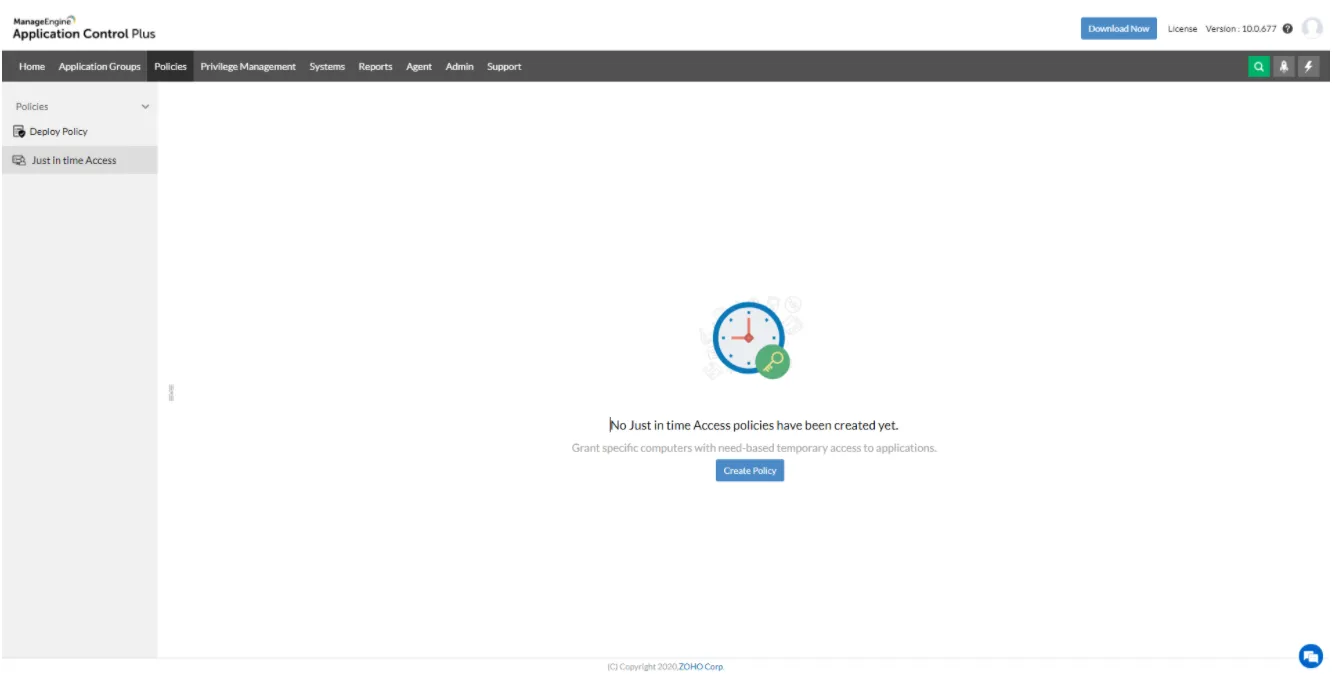The width and height of the screenshot is (1332, 674).
Task: Open quick actions via the lightning bolt icon
Action: (x=1308, y=66)
